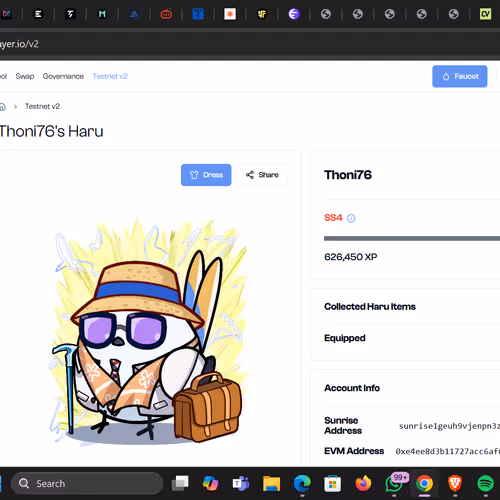Click the Faucet button

point(460,76)
